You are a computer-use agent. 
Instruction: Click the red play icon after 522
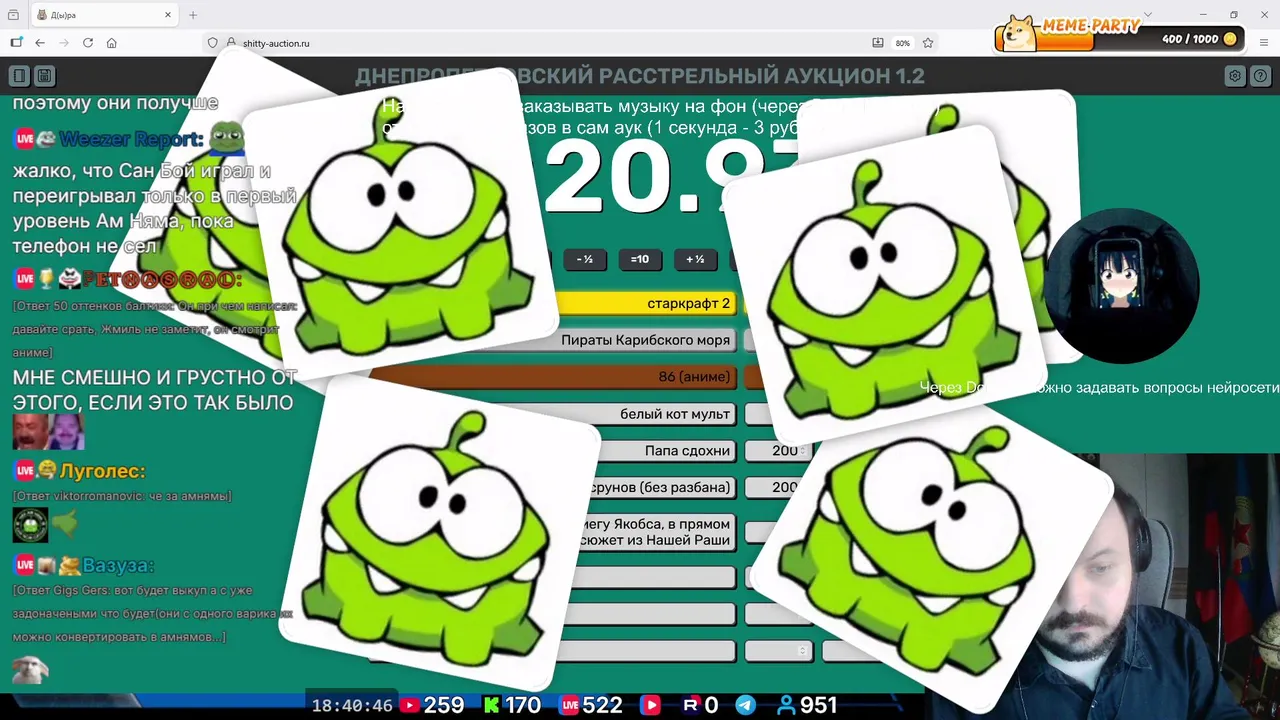(651, 705)
